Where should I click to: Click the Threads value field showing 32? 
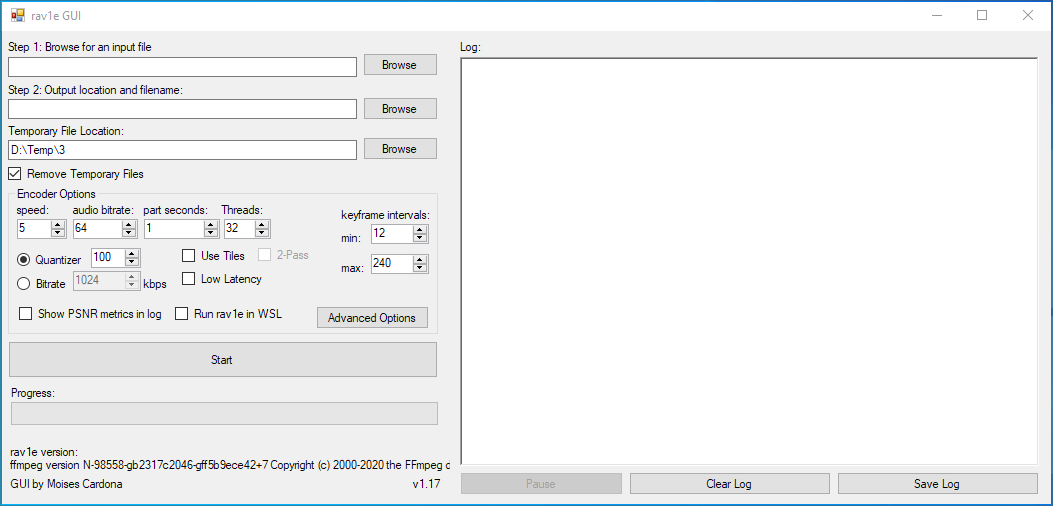click(239, 228)
